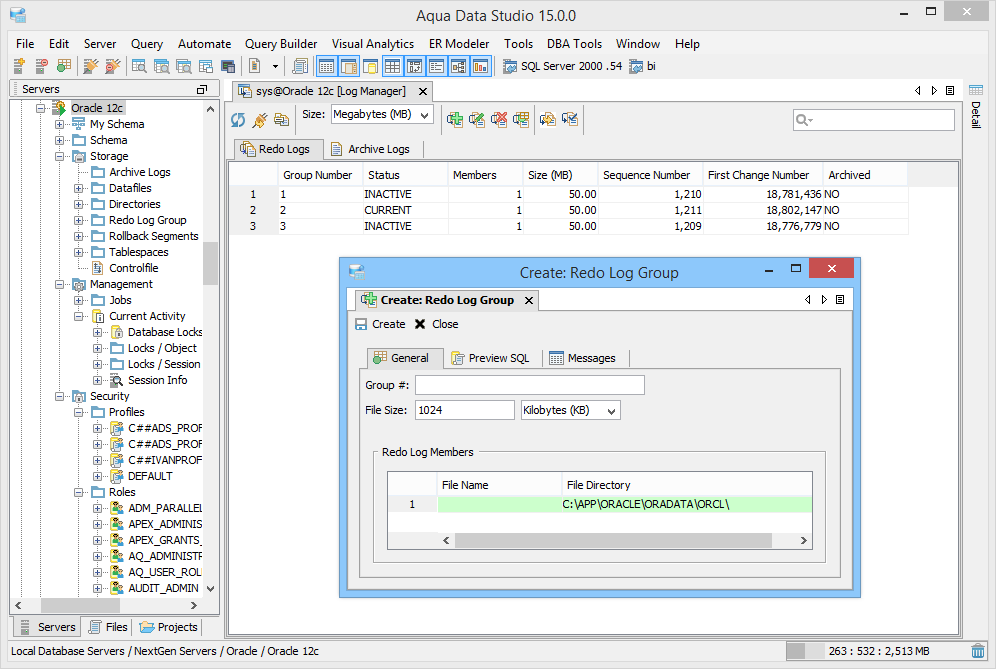Screen dimensions: 996x669
Task: Switch to the Preview SQL tab
Action: (x=490, y=358)
